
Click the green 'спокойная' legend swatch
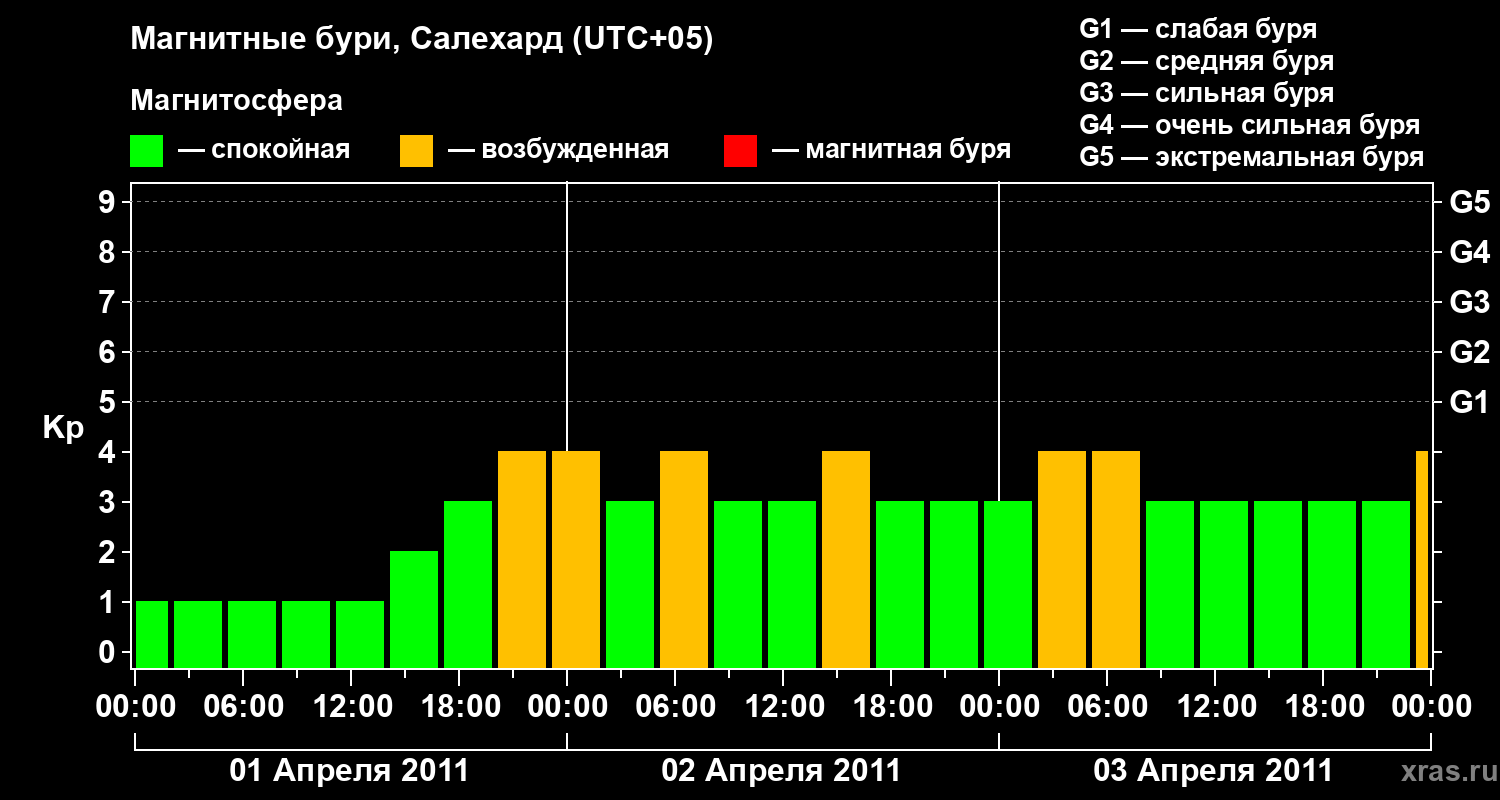point(146,151)
